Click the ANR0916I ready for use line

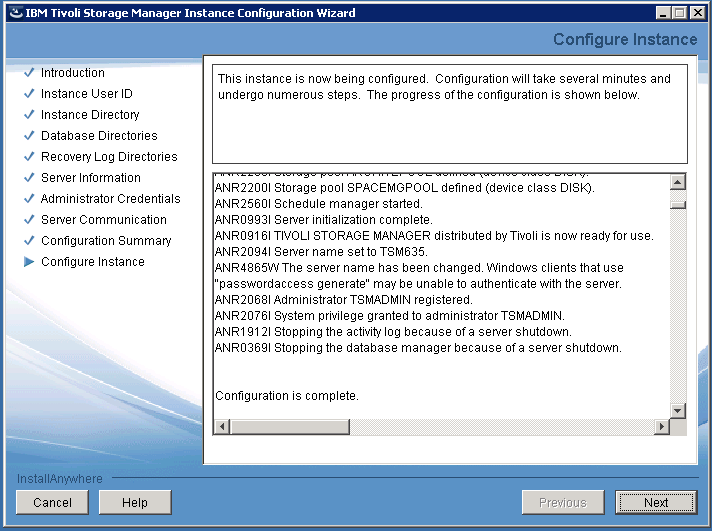pyautogui.click(x=434, y=236)
